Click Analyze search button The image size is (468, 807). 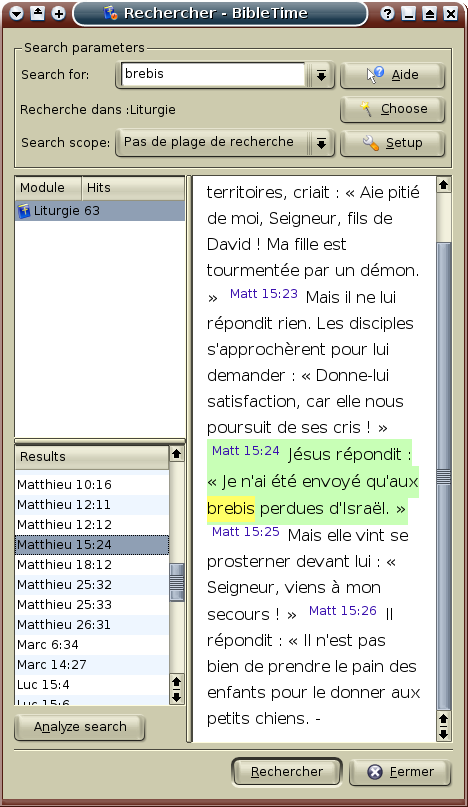click(80, 727)
